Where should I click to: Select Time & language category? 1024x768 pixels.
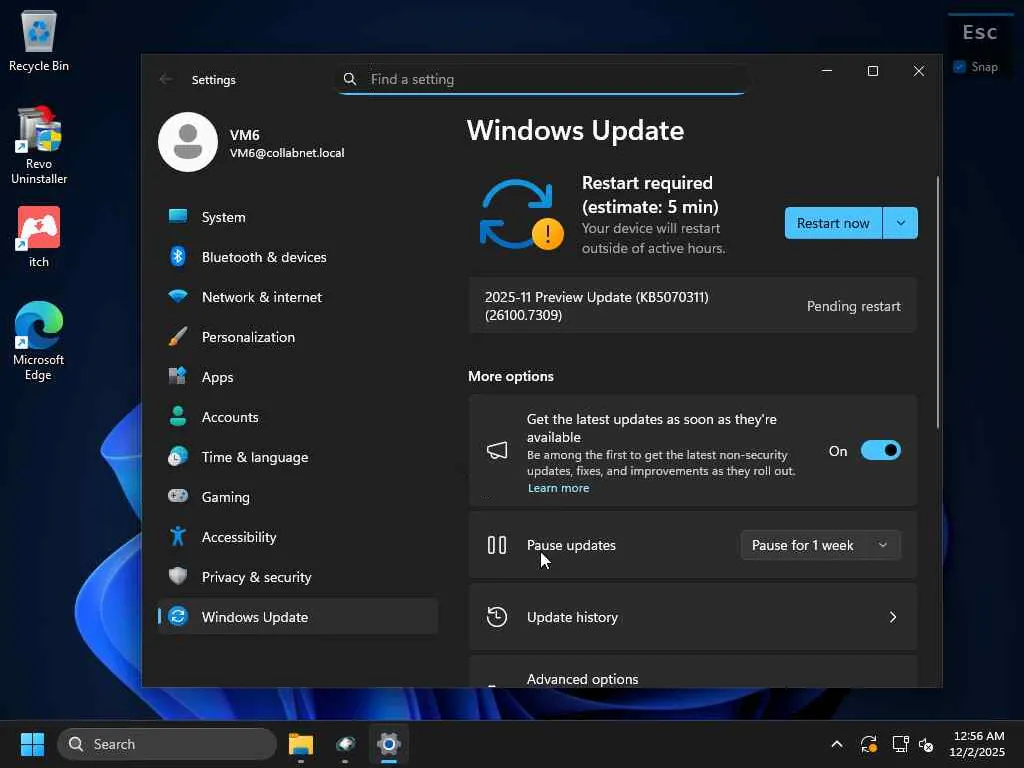[298, 457]
